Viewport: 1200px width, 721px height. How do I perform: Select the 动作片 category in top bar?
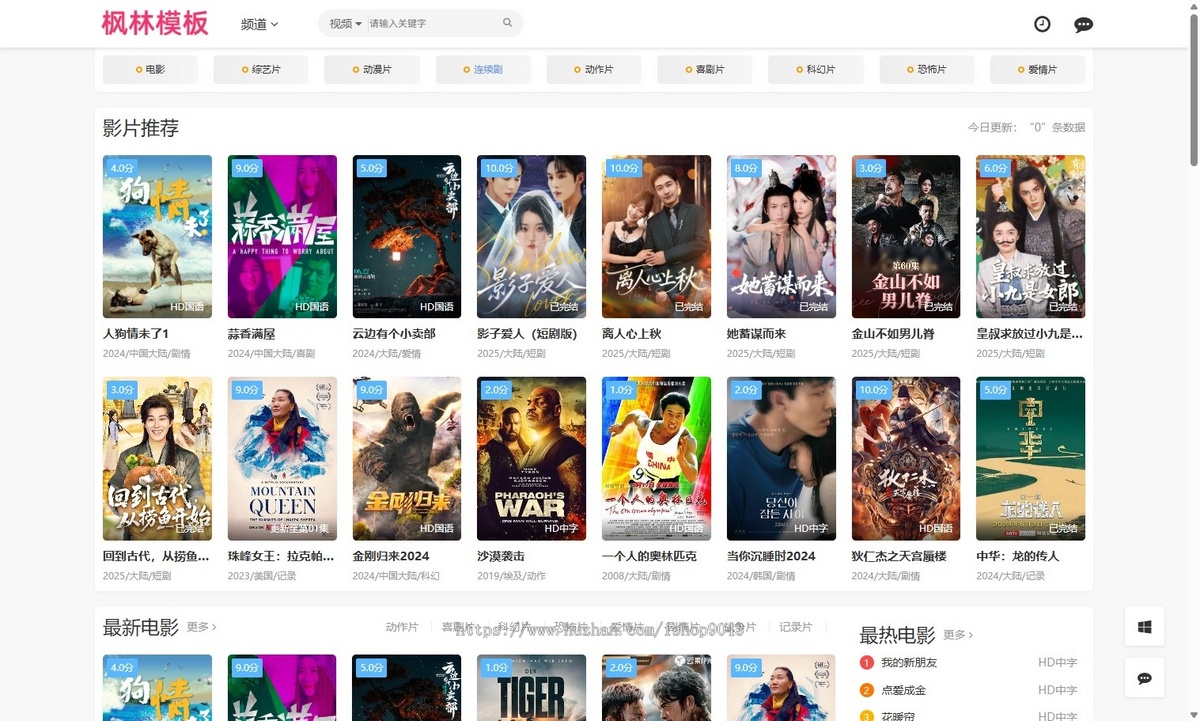pyautogui.click(x=594, y=70)
